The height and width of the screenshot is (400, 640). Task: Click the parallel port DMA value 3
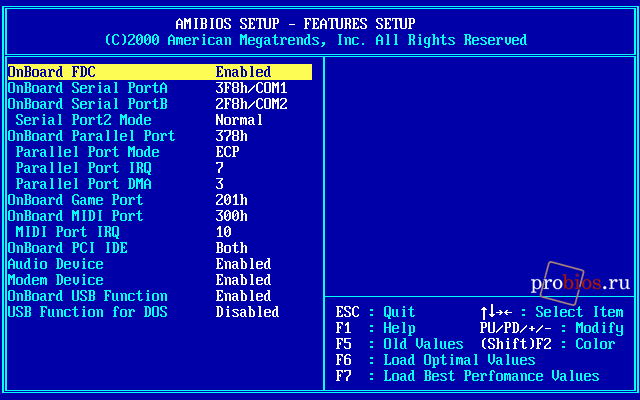click(x=220, y=184)
